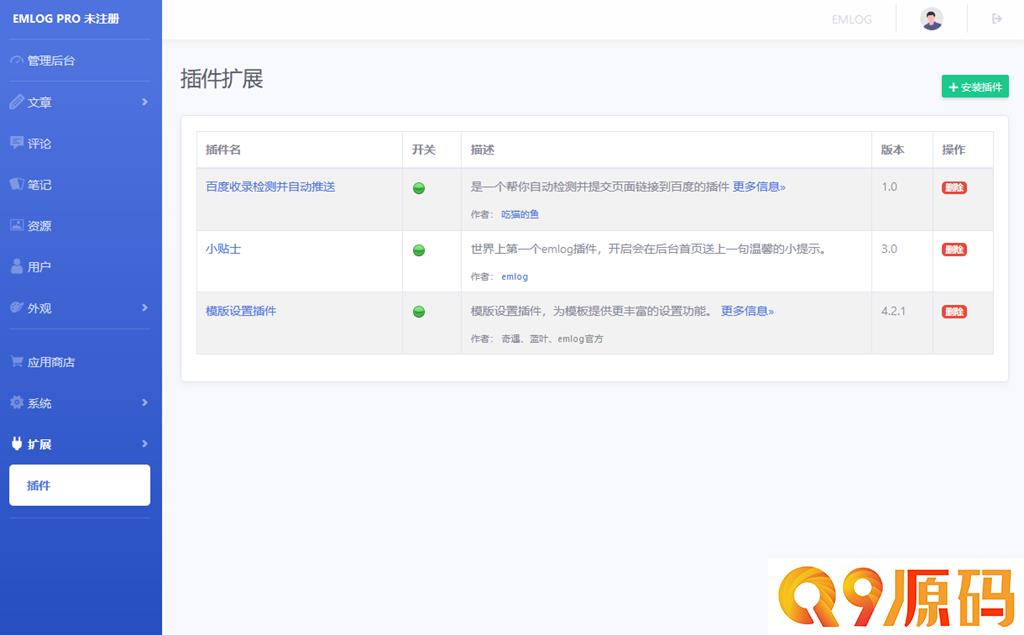Screen dimensions: 1024x635
Task: Click the logout icon in the header
Action: point(997,19)
